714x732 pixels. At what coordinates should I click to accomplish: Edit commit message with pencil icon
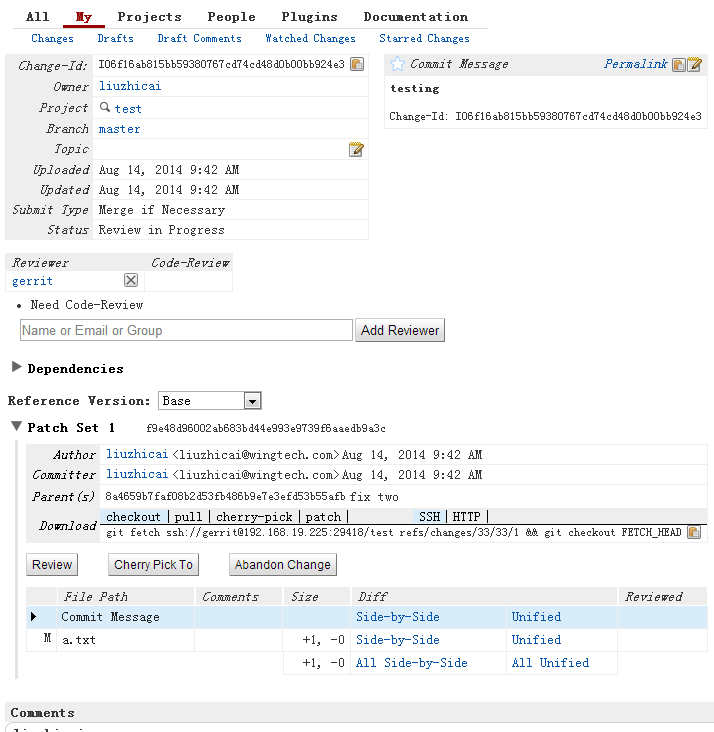click(695, 65)
